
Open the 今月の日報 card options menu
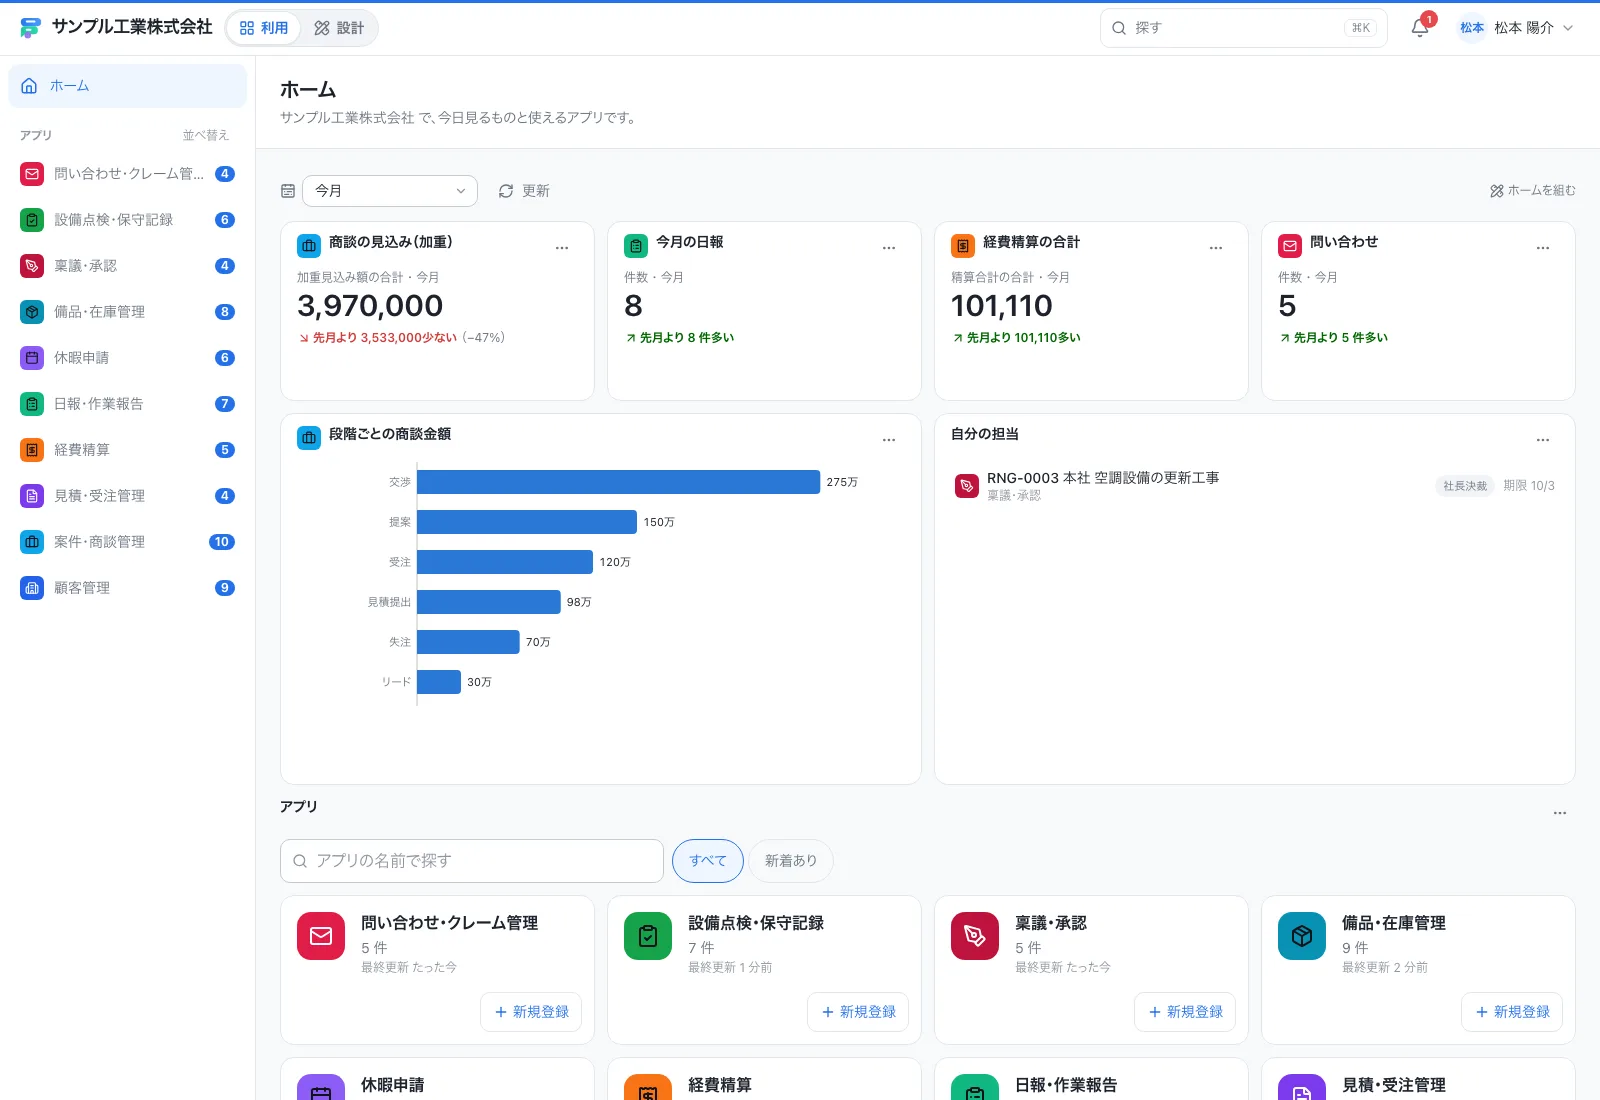[x=889, y=248]
